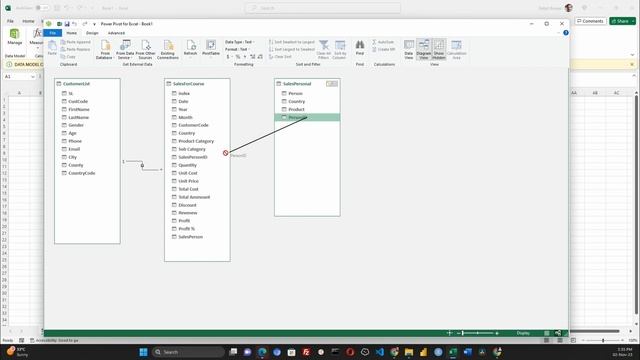Viewport: 640px width, 360px height.
Task: Click the Comments button in Excel
Action: click(590, 21)
